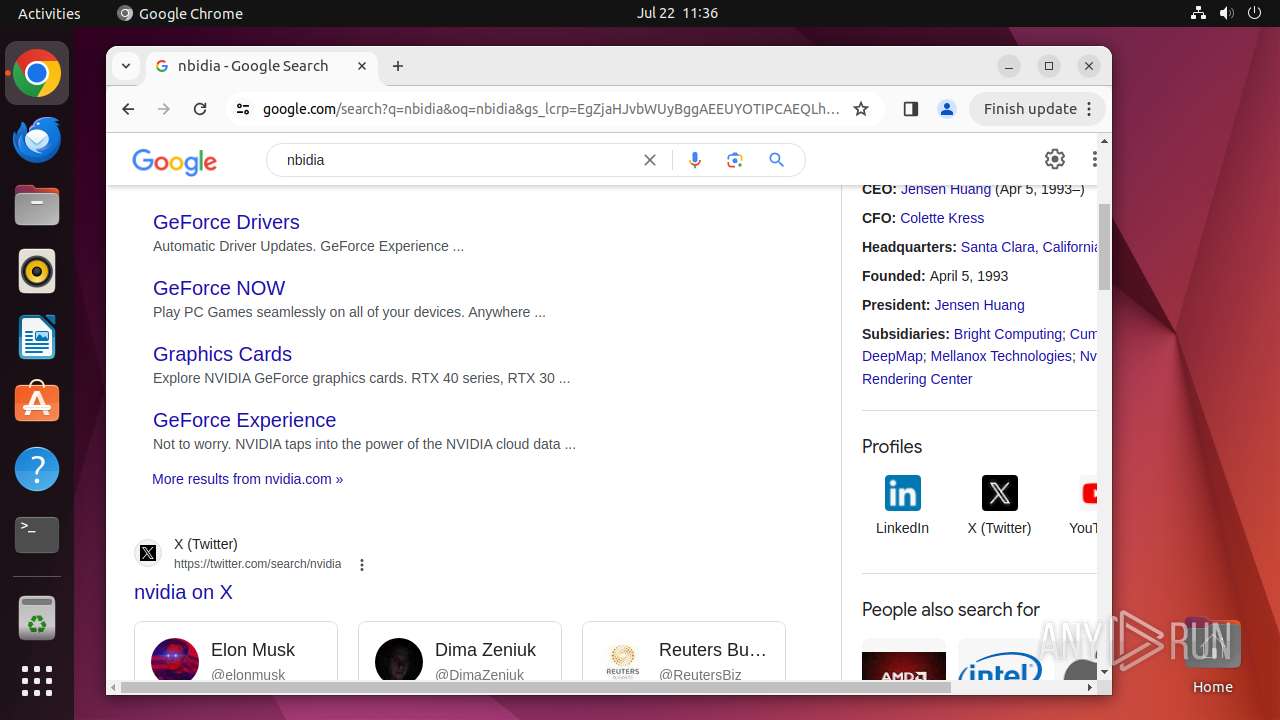Clear the search query with X

[650, 160]
